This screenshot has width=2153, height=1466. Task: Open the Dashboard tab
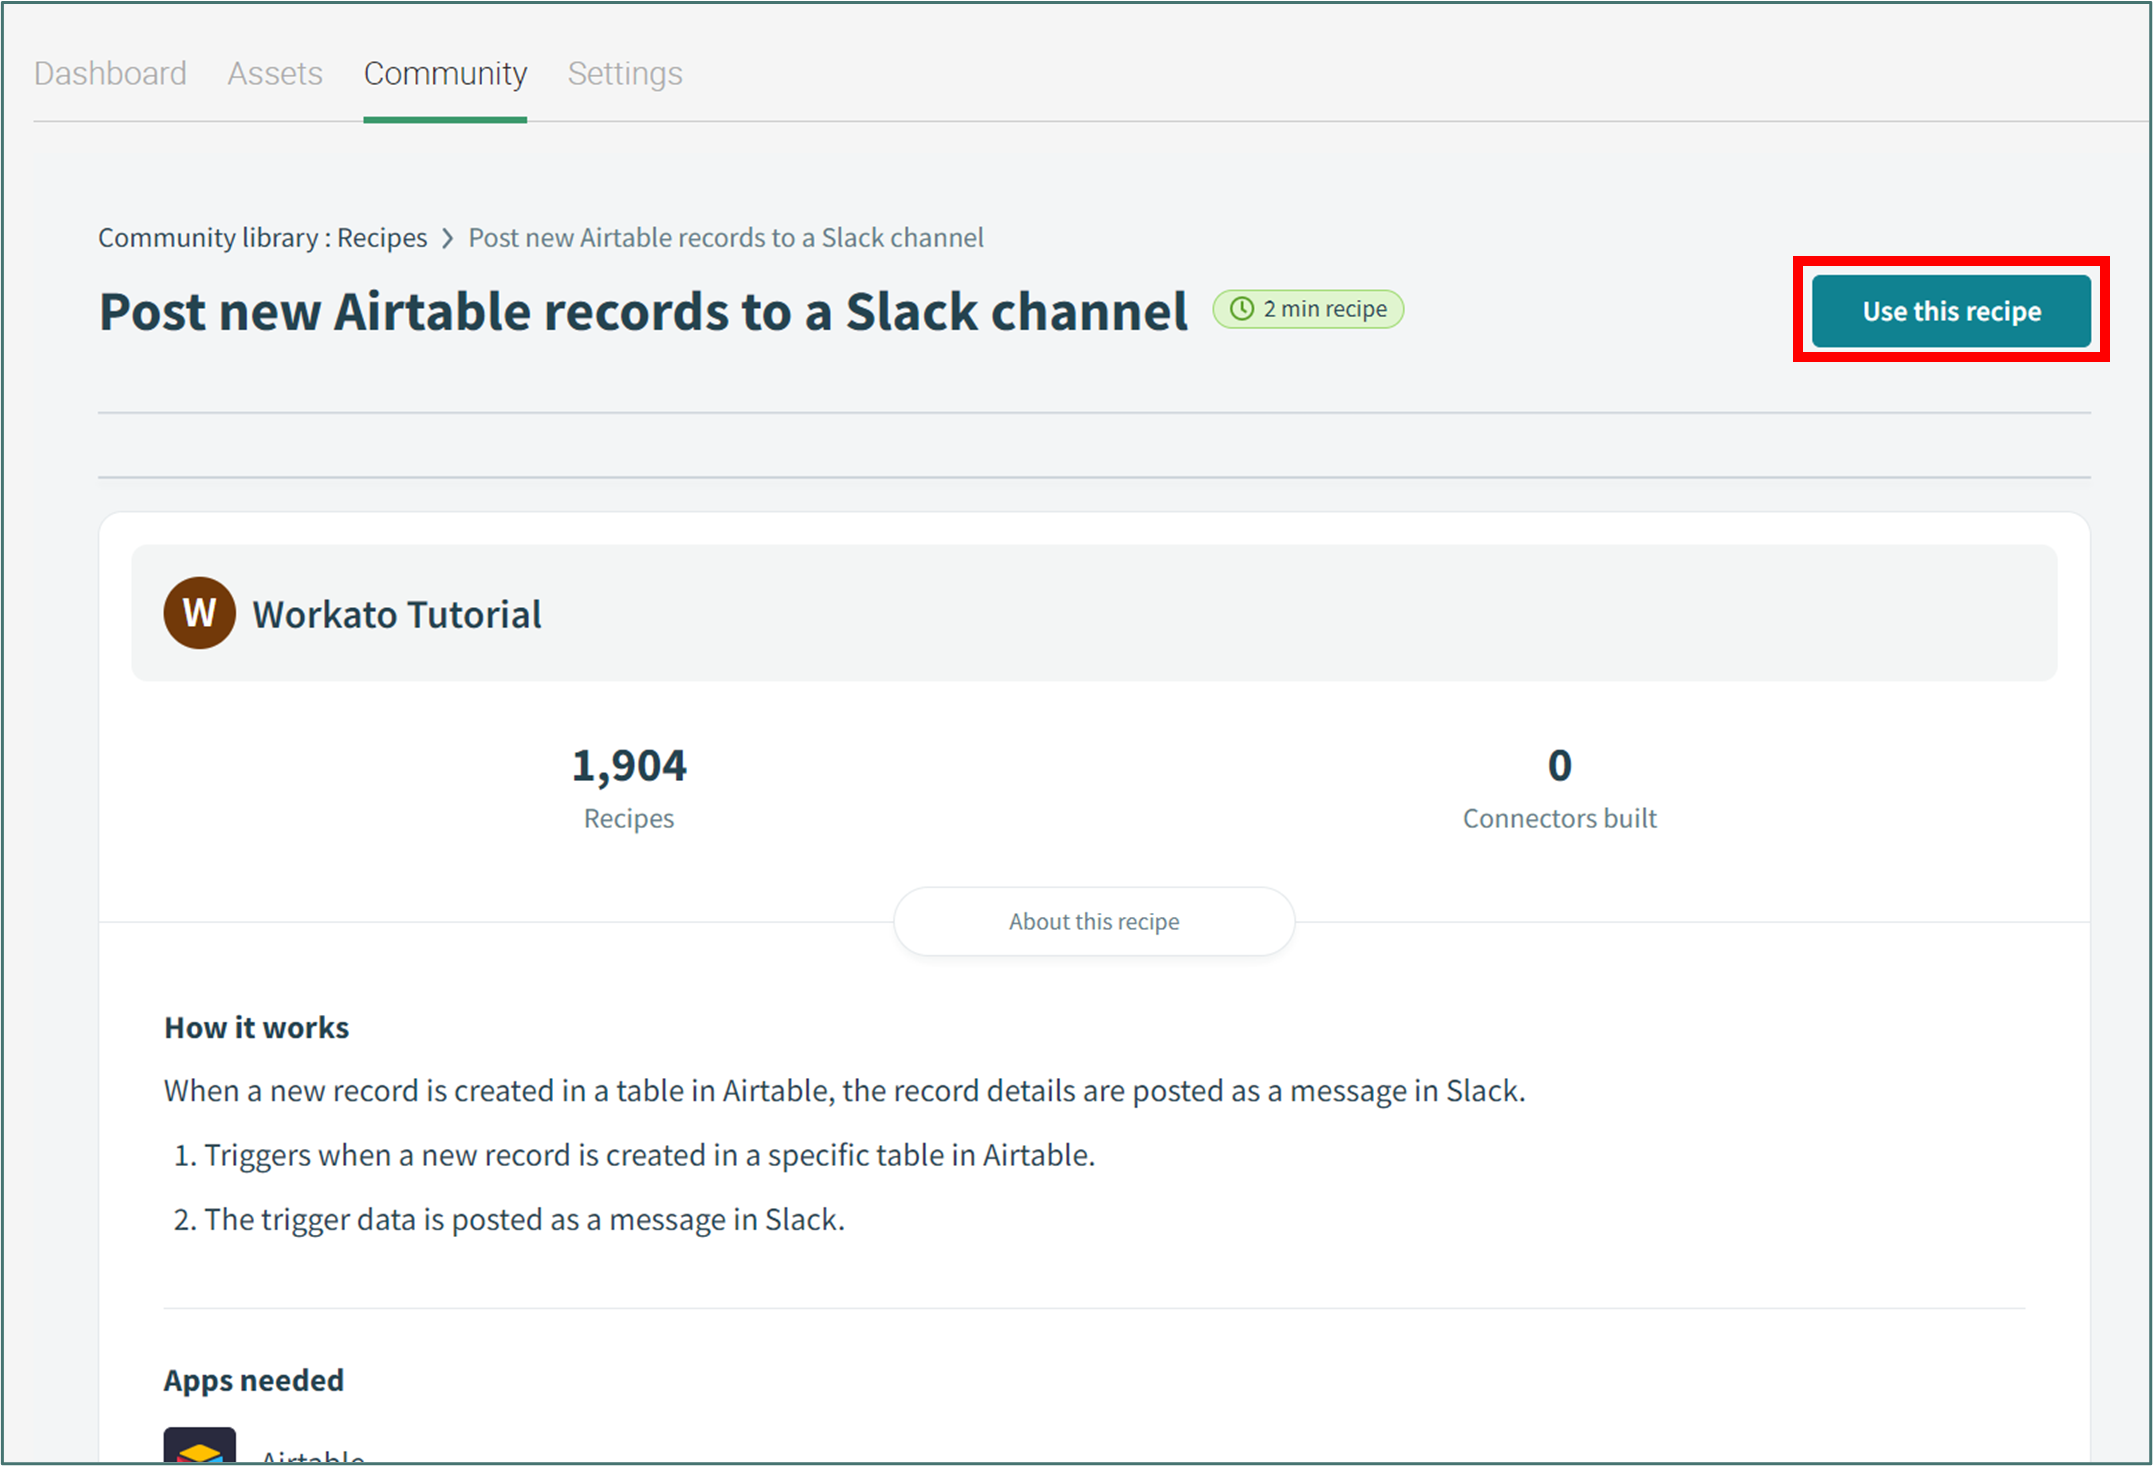click(x=110, y=73)
